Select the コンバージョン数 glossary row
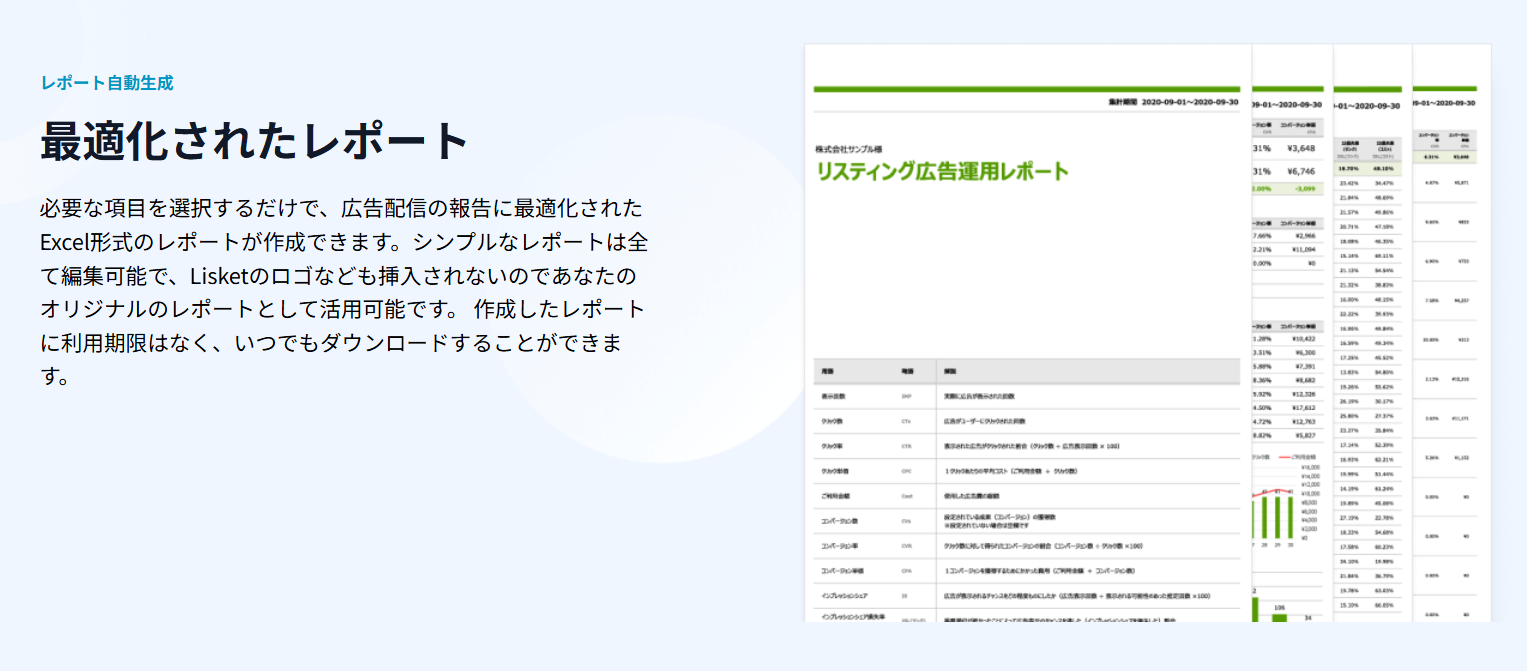Image resolution: width=1527 pixels, height=671 pixels. (x=1027, y=521)
